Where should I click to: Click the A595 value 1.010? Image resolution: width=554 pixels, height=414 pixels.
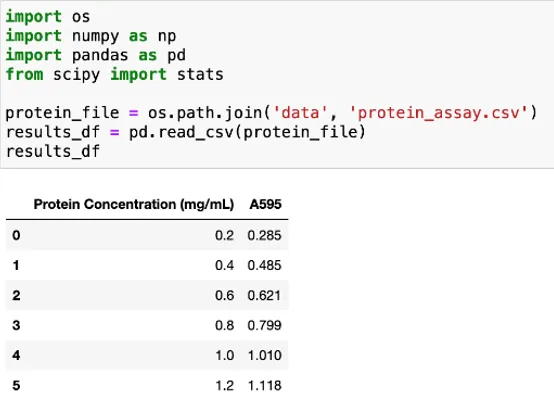(x=265, y=355)
